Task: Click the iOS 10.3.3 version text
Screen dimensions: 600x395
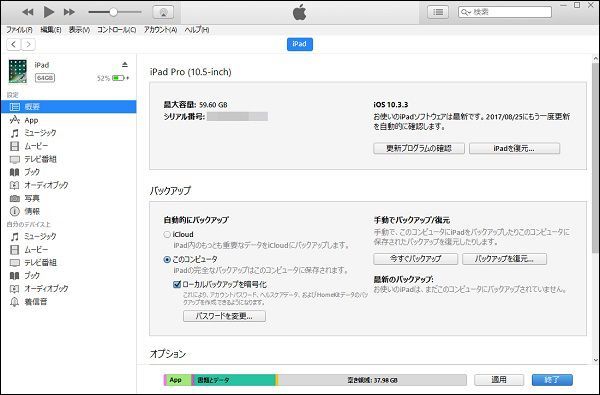Action: point(391,104)
